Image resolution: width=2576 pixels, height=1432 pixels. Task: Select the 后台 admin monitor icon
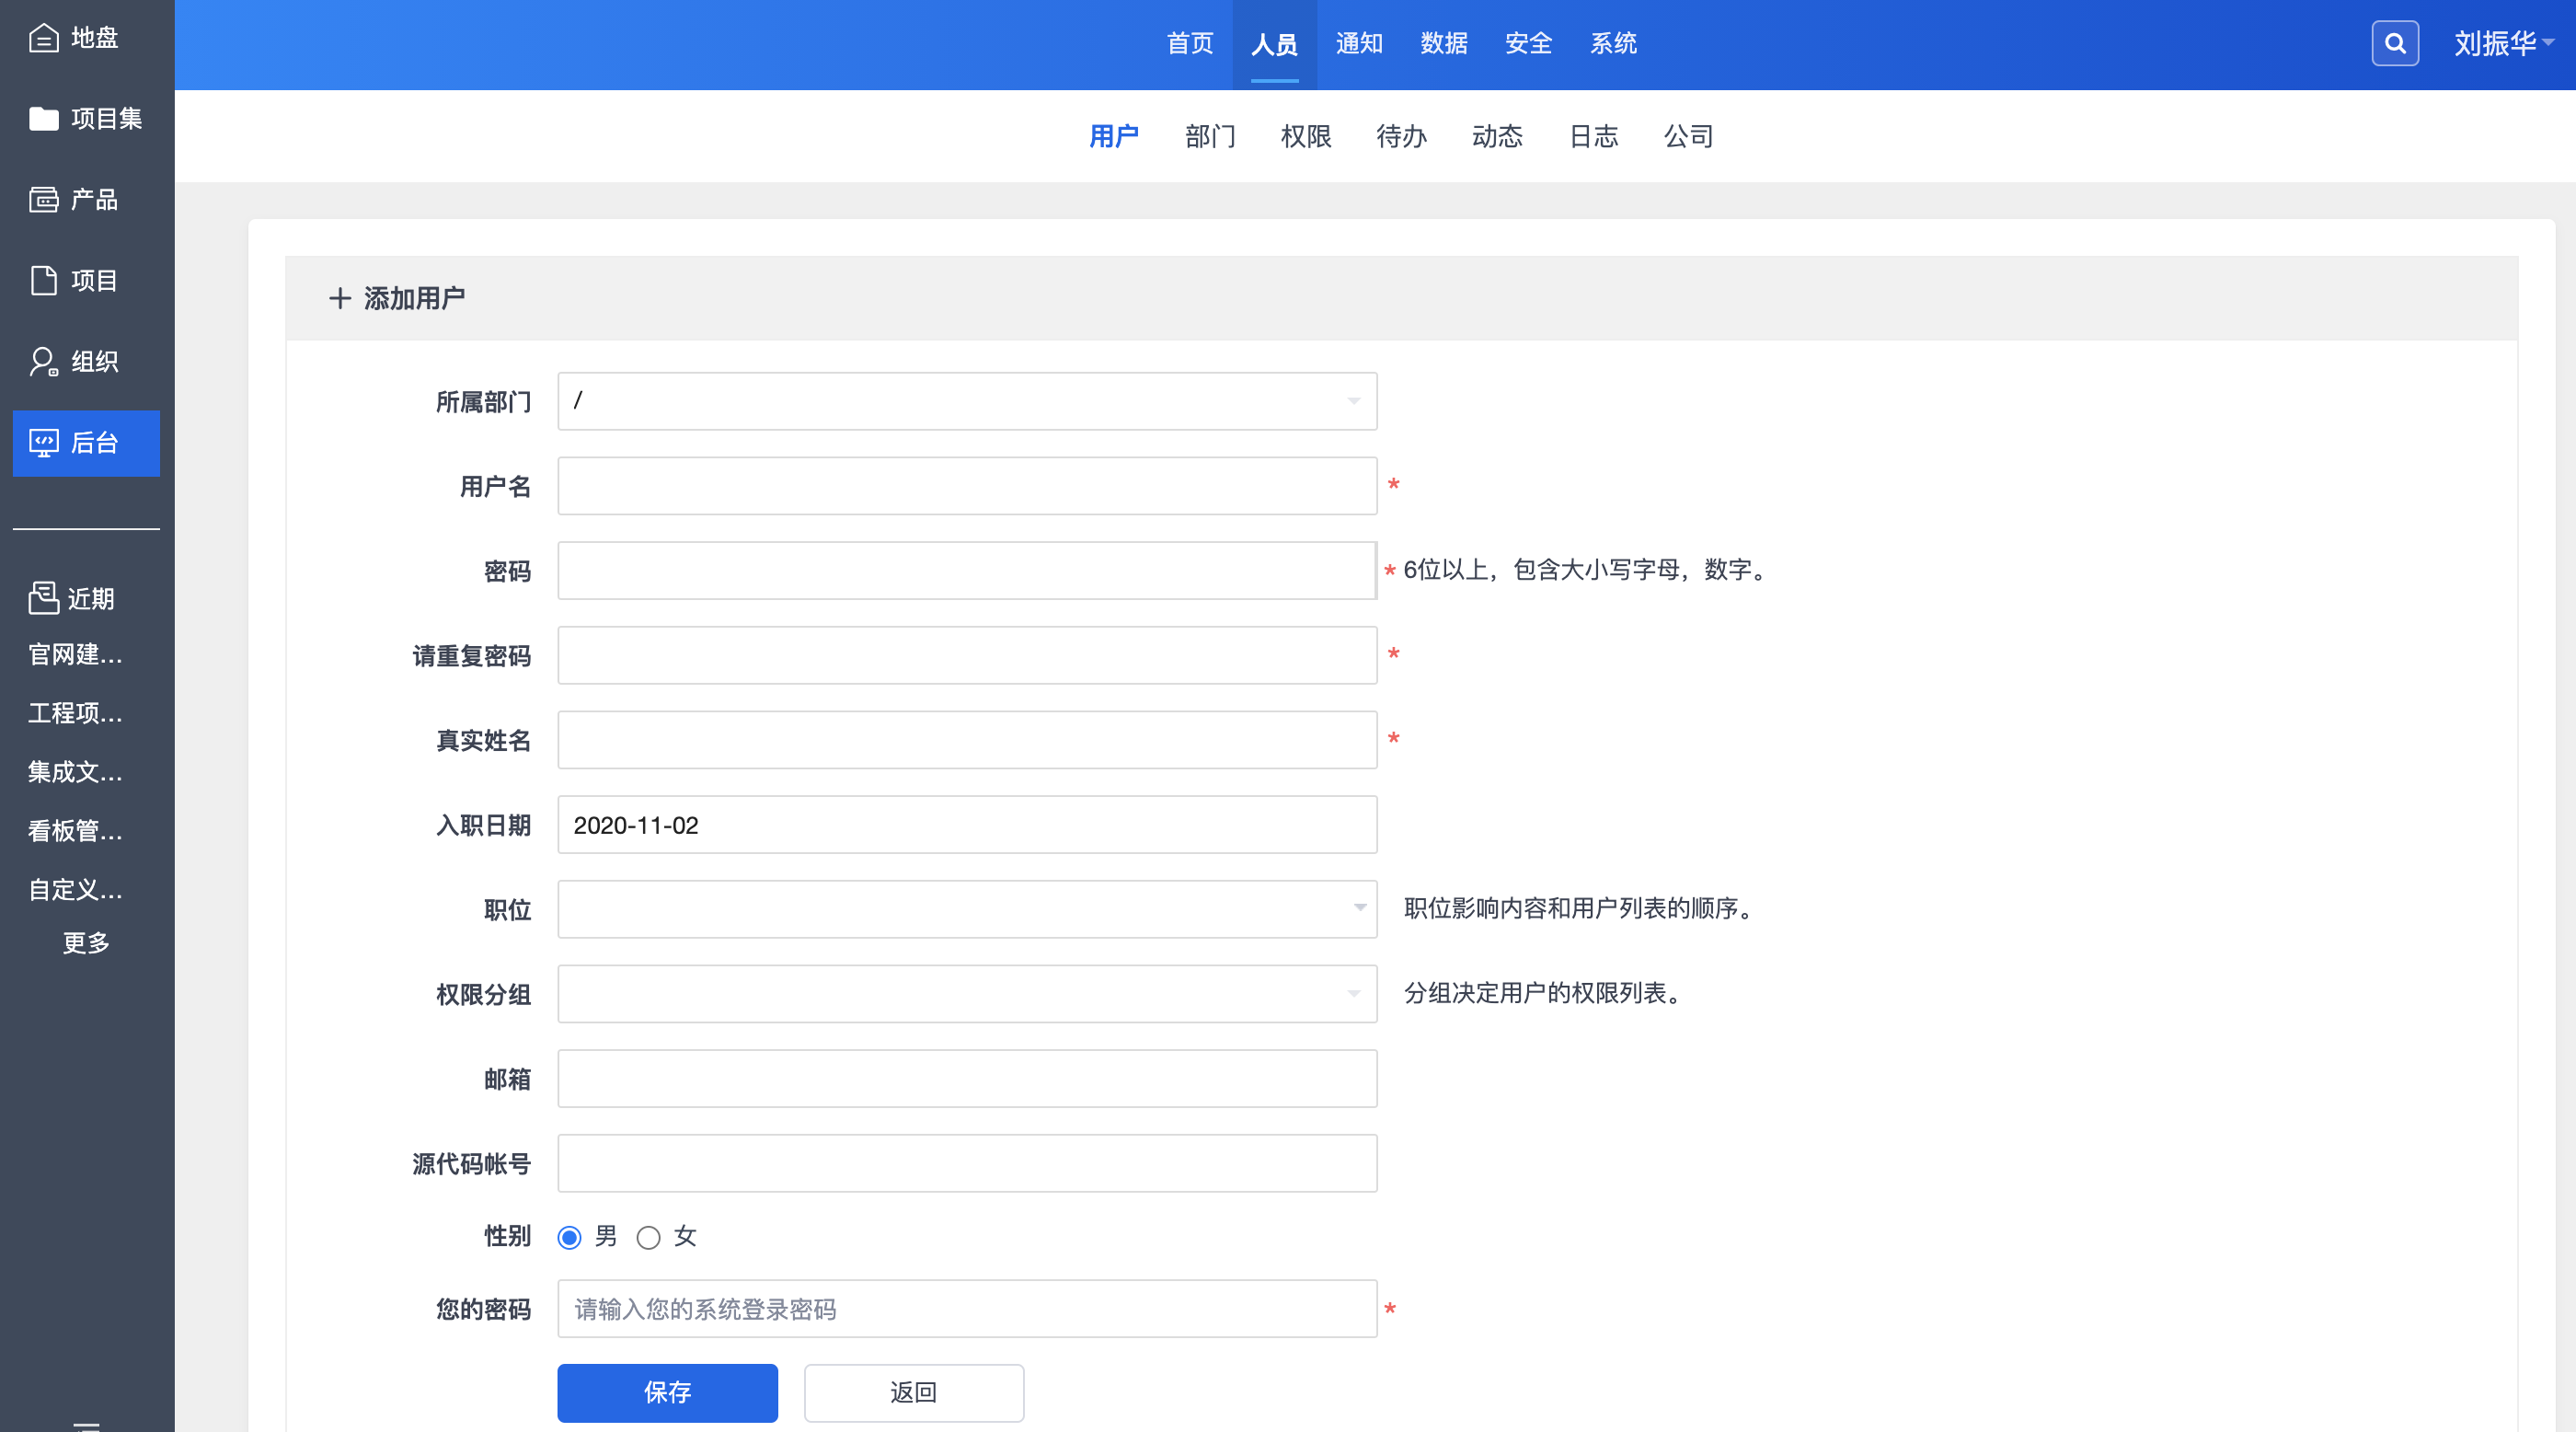43,443
